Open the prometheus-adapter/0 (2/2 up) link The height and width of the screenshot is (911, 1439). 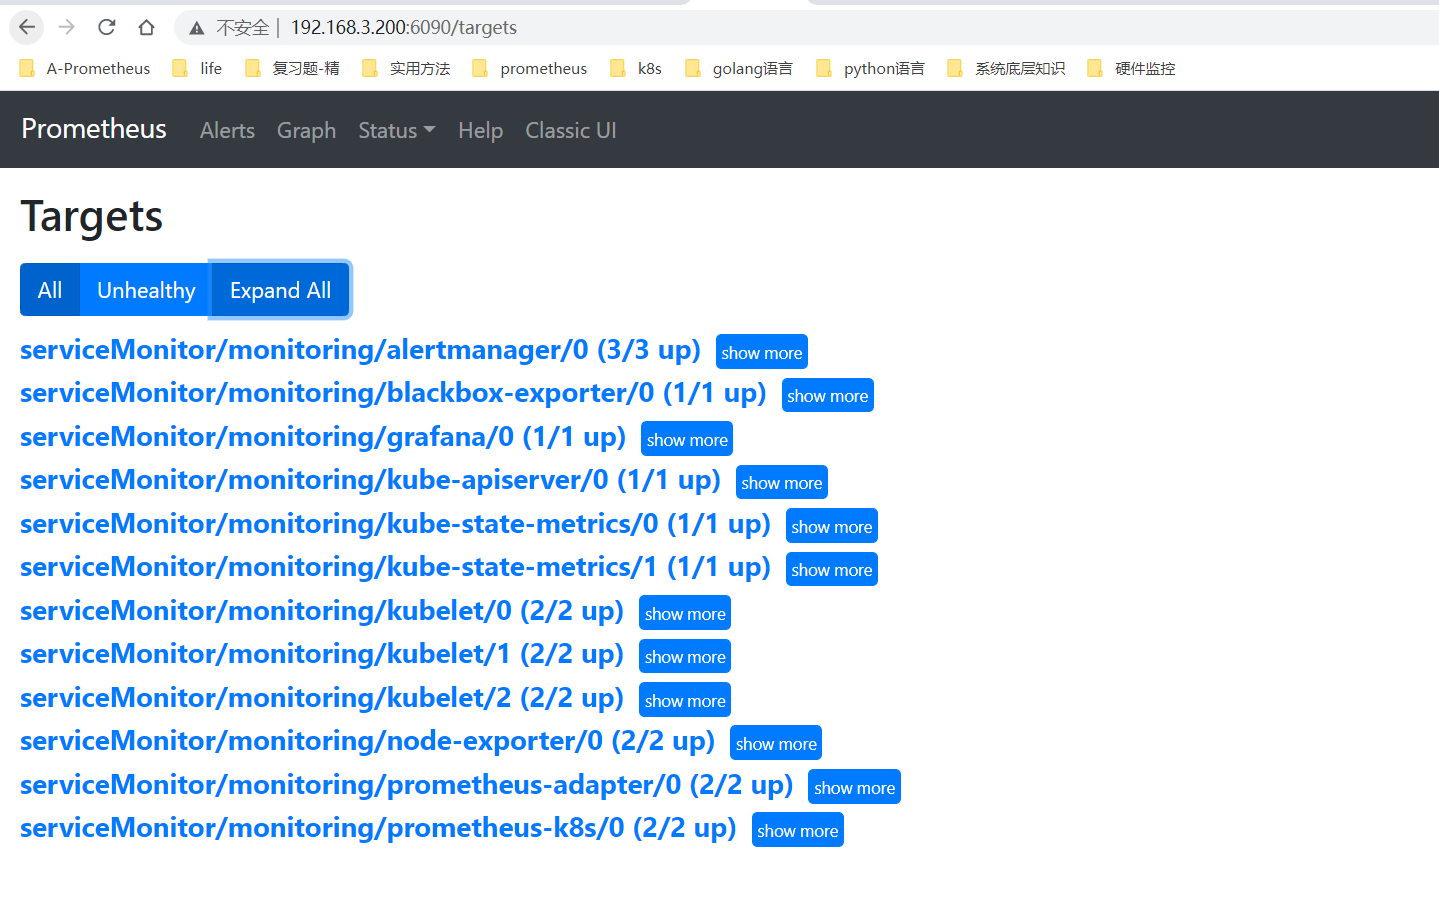[x=406, y=785]
